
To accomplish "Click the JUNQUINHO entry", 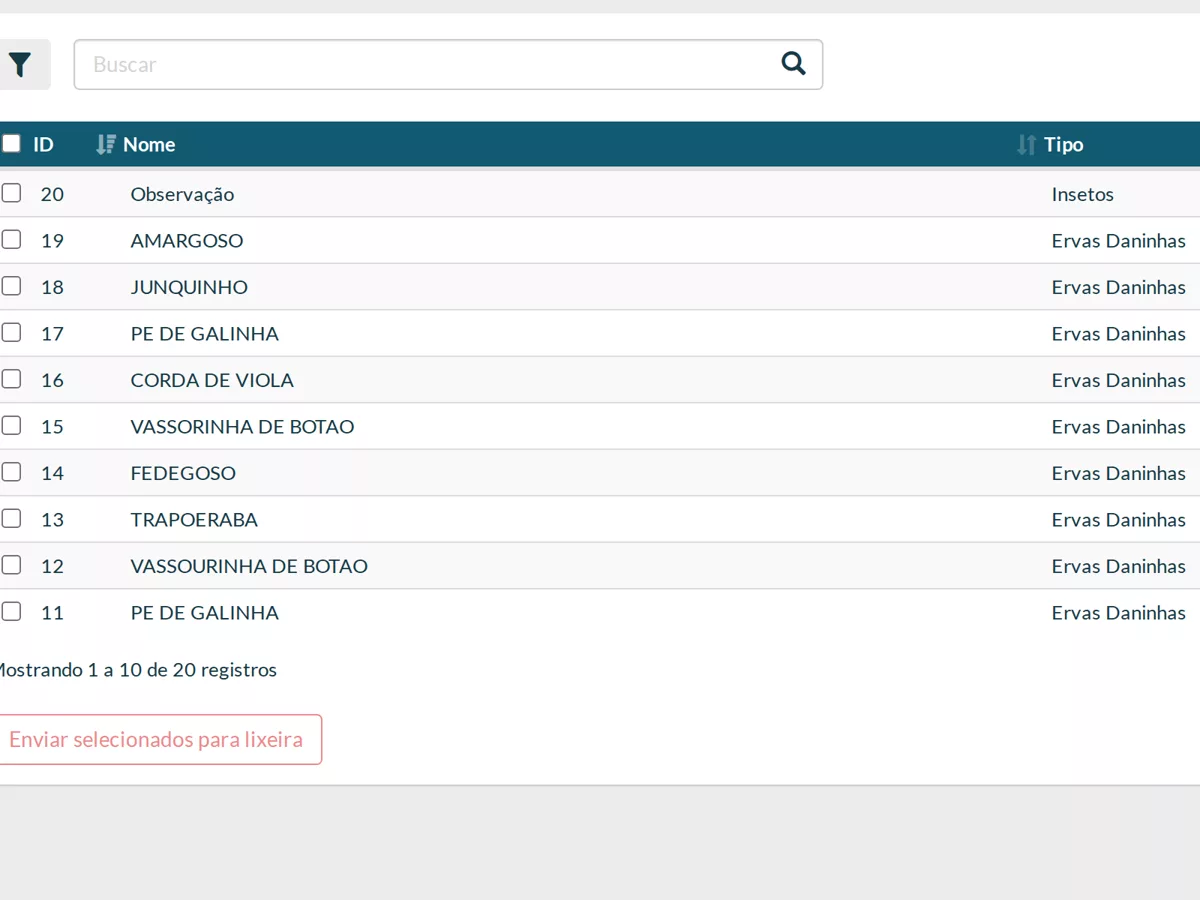I will (189, 287).
